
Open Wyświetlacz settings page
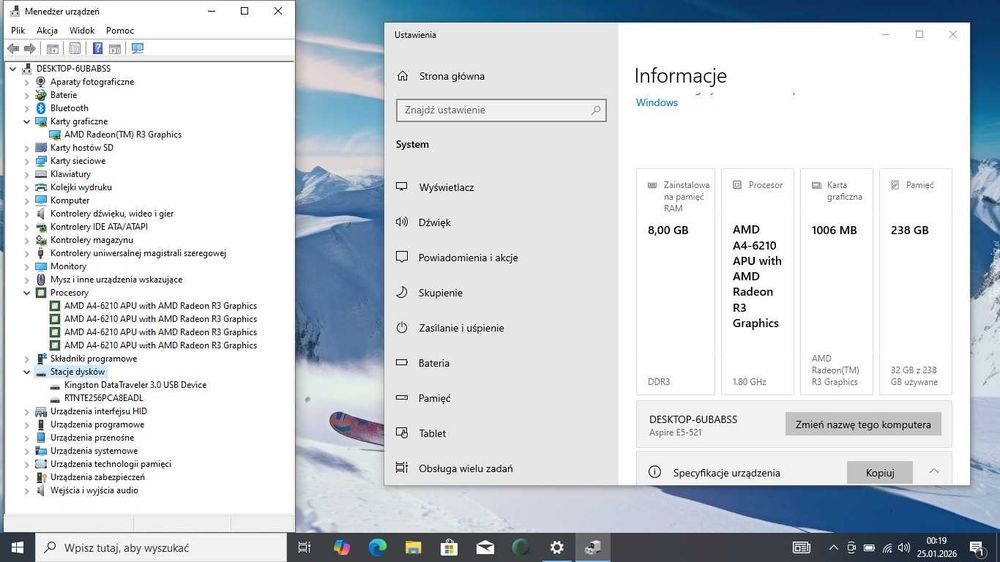tap(446, 188)
